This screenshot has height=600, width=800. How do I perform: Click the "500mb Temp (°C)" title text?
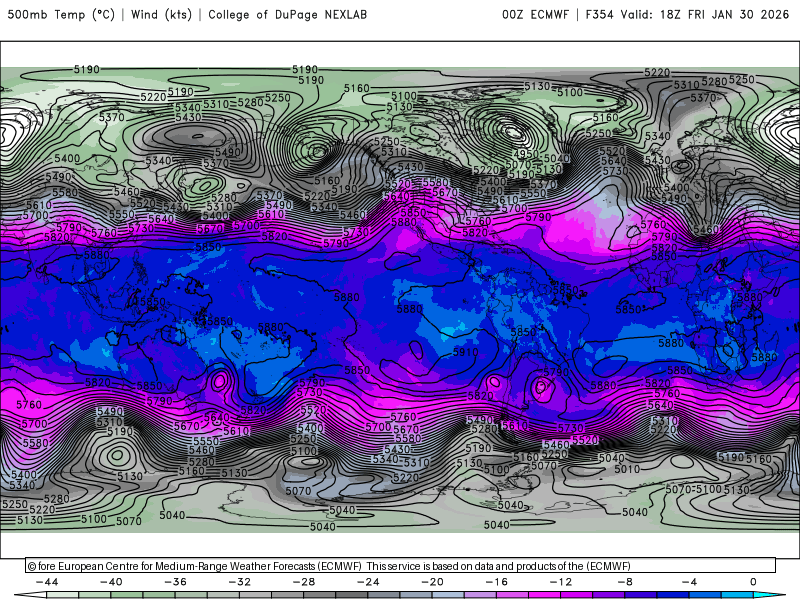pyautogui.click(x=61, y=14)
